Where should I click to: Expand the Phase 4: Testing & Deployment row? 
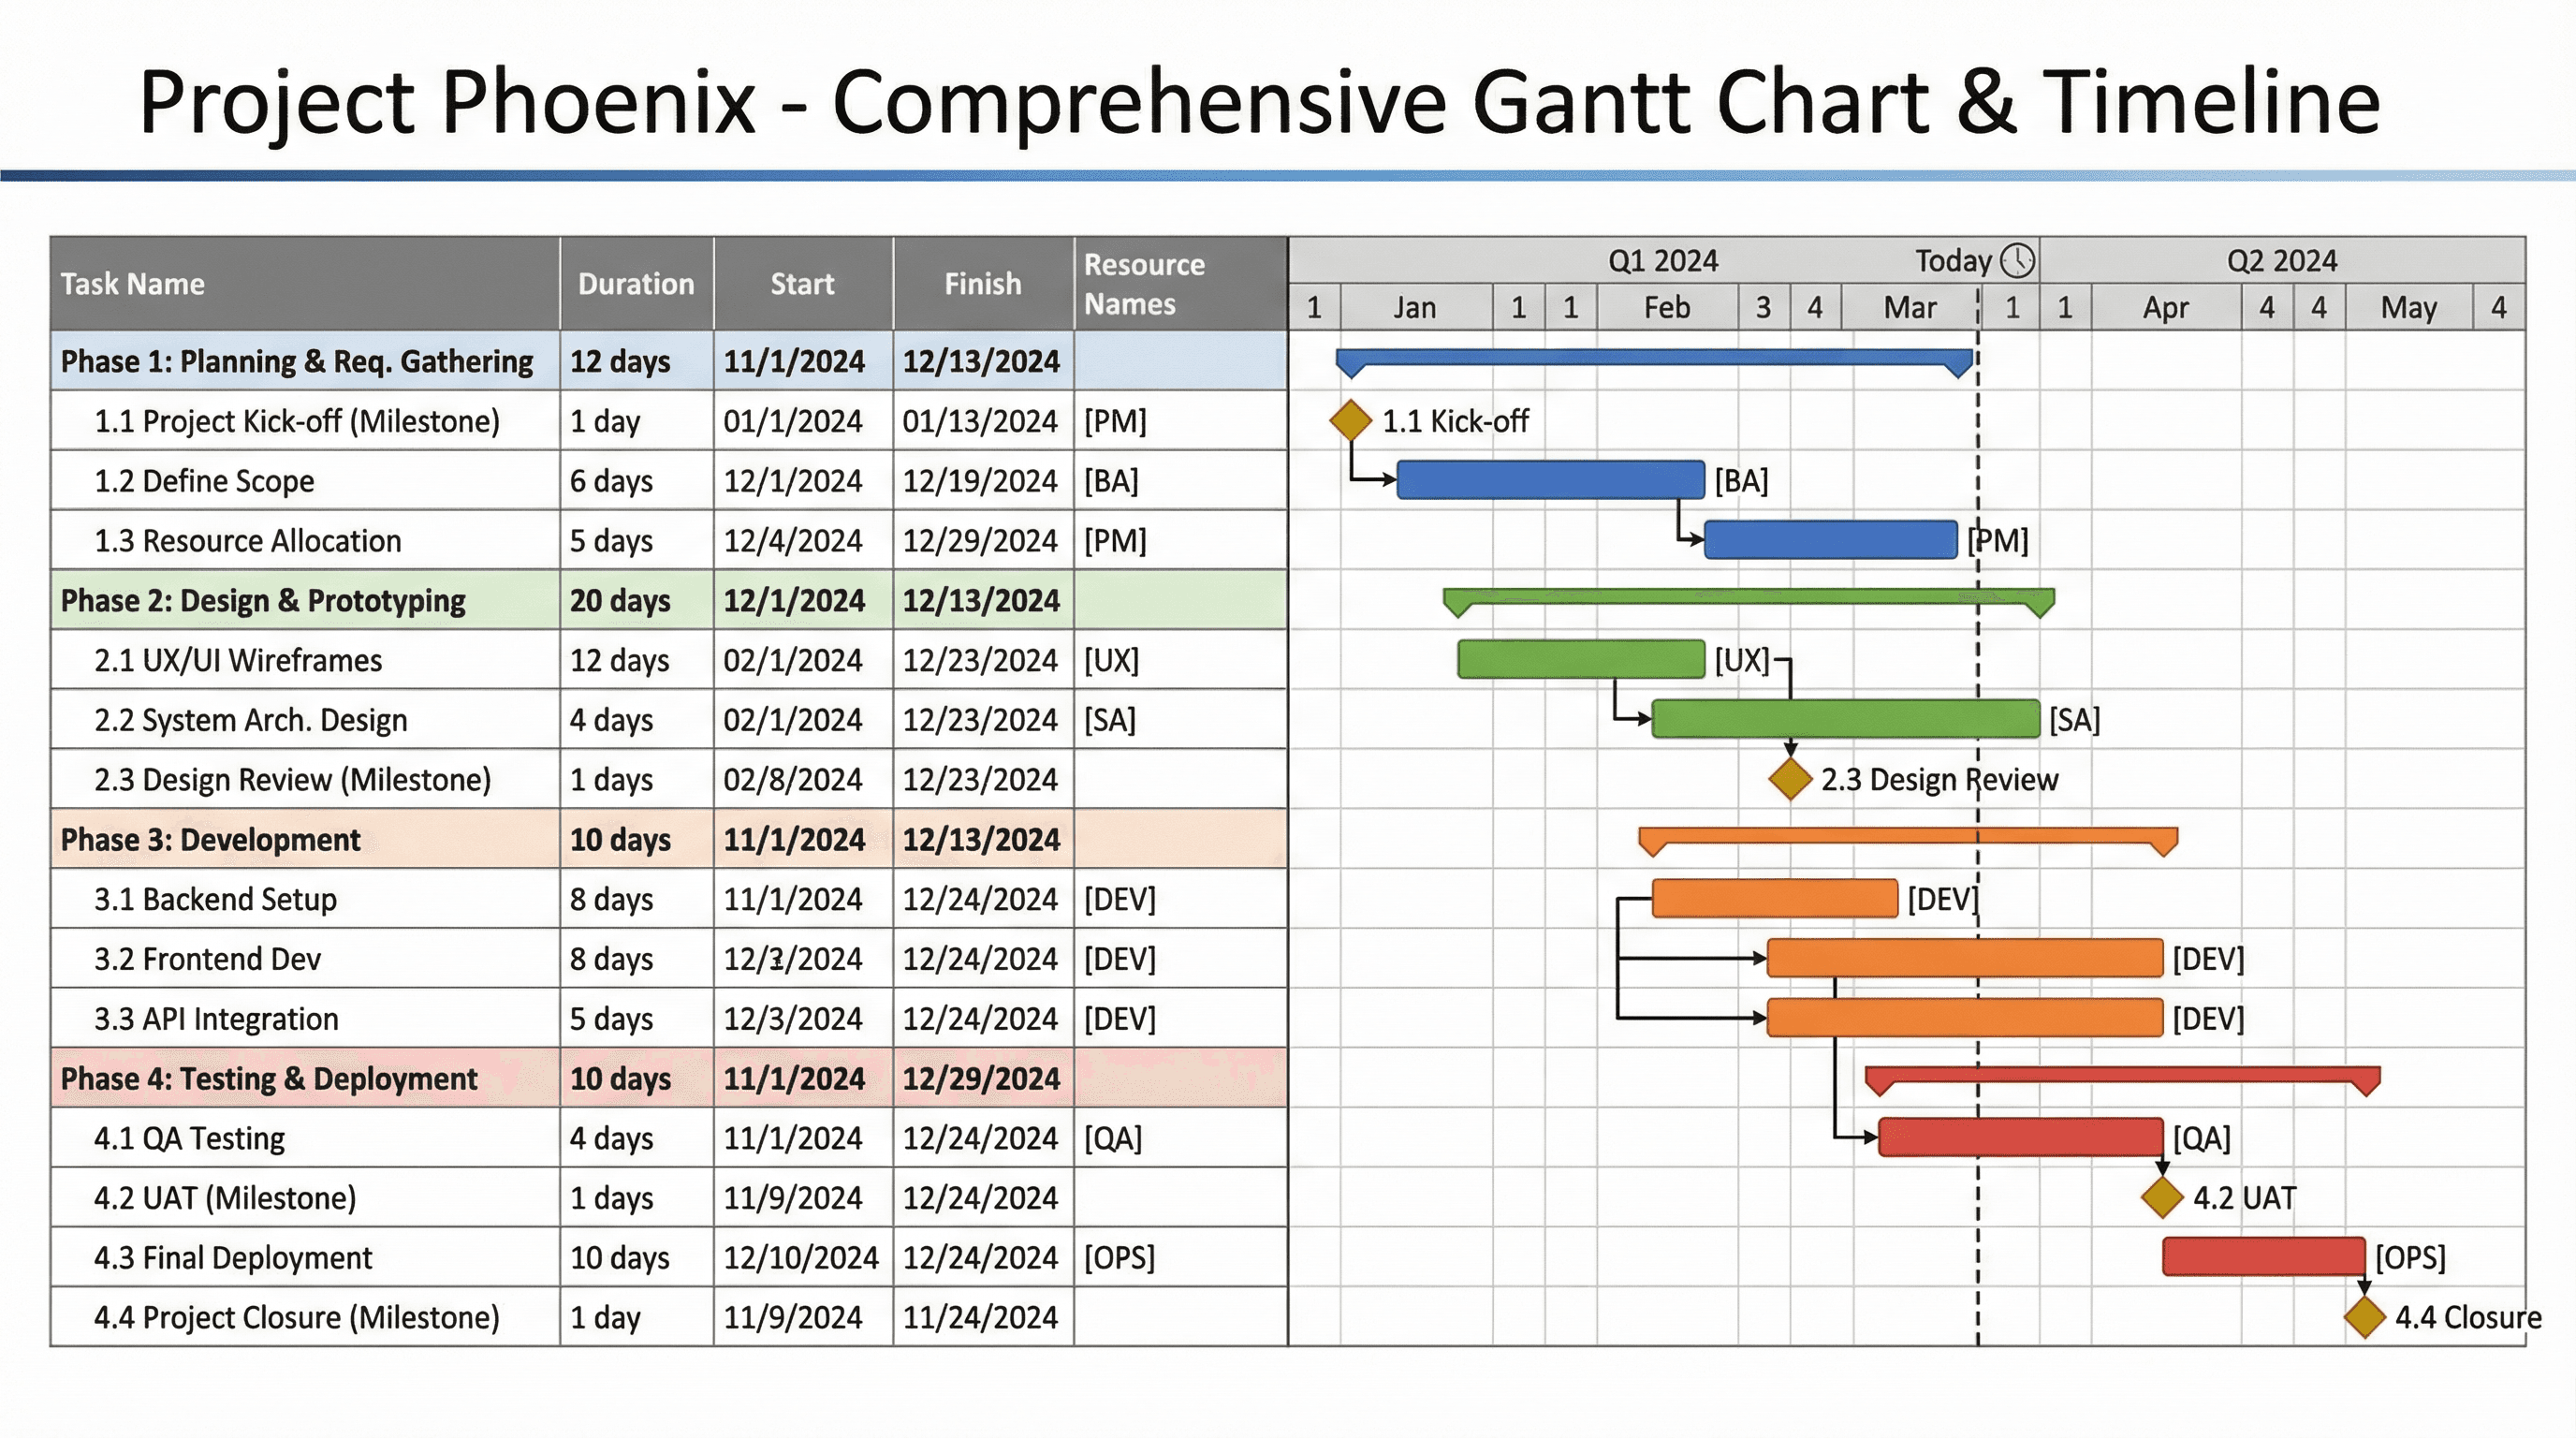[x=268, y=1079]
